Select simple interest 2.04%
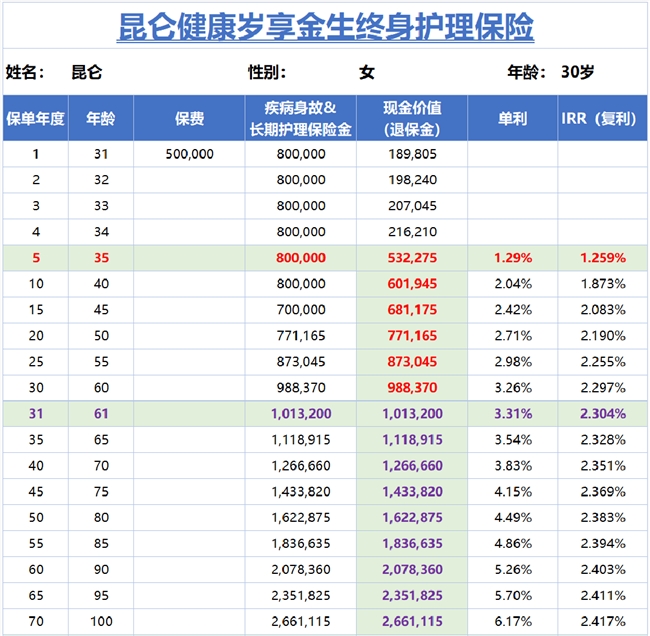This screenshot has height=636, width=650. click(x=513, y=284)
